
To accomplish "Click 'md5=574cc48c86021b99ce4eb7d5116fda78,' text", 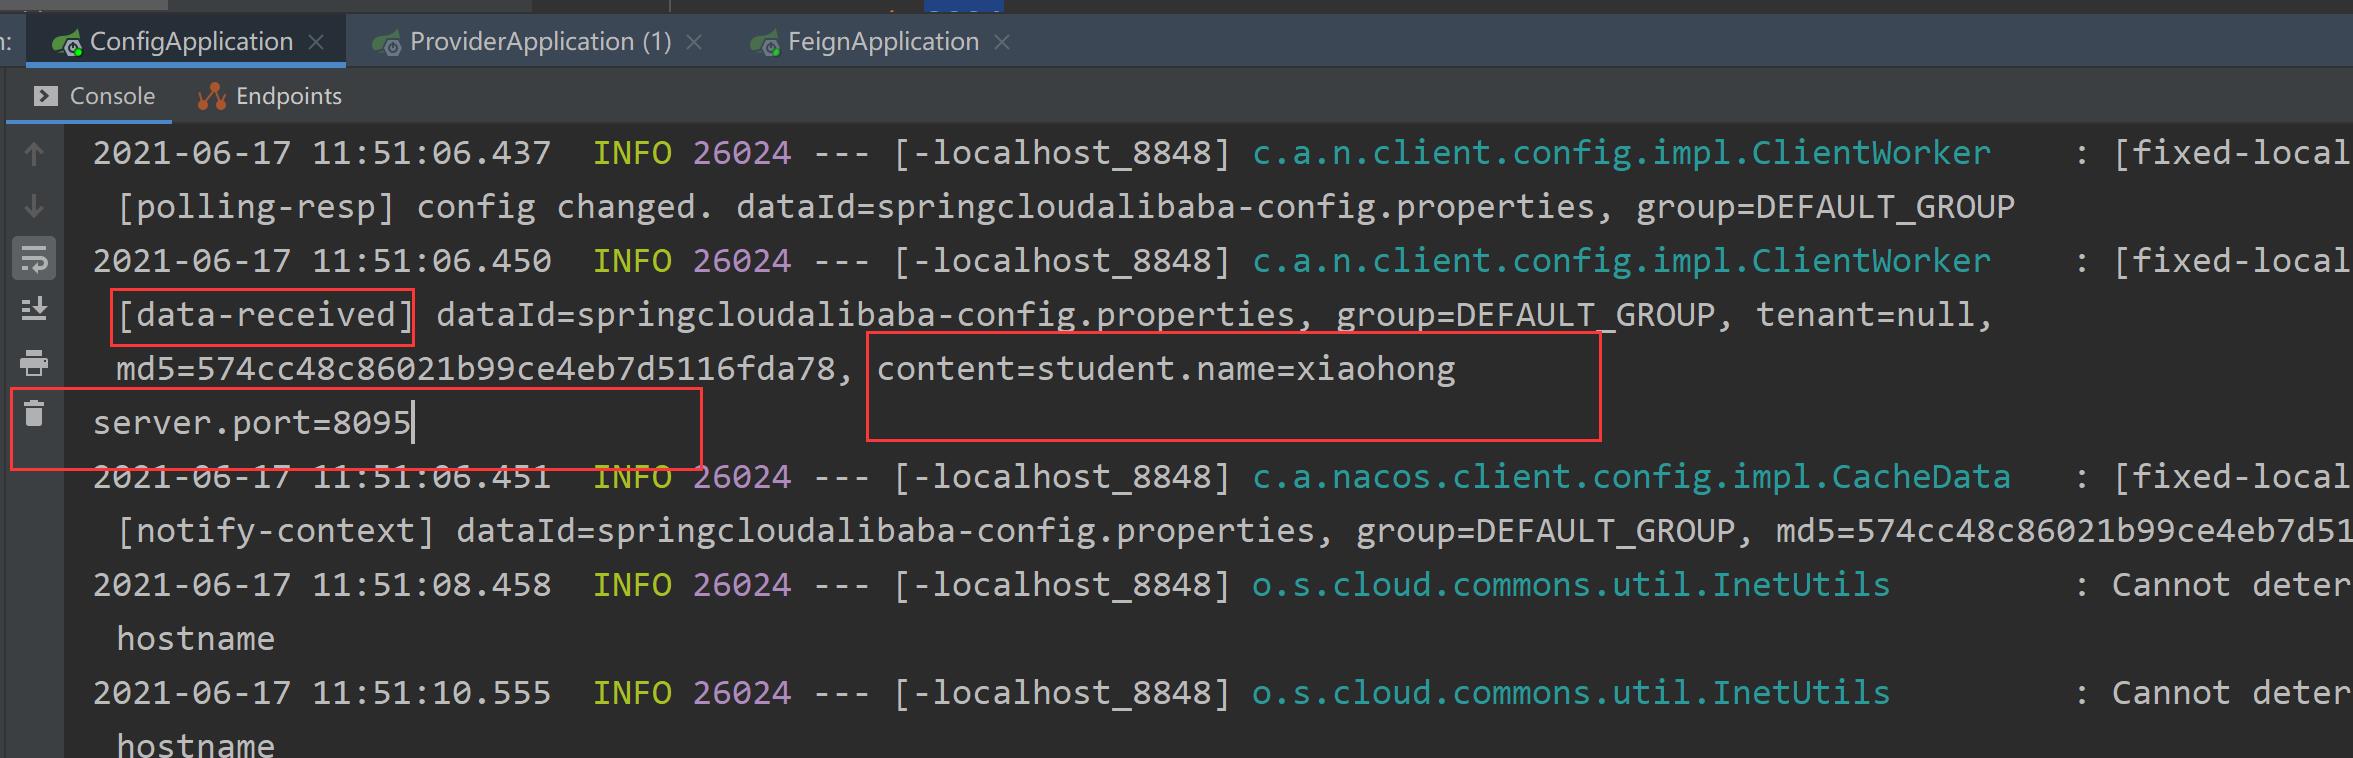I will coord(485,369).
